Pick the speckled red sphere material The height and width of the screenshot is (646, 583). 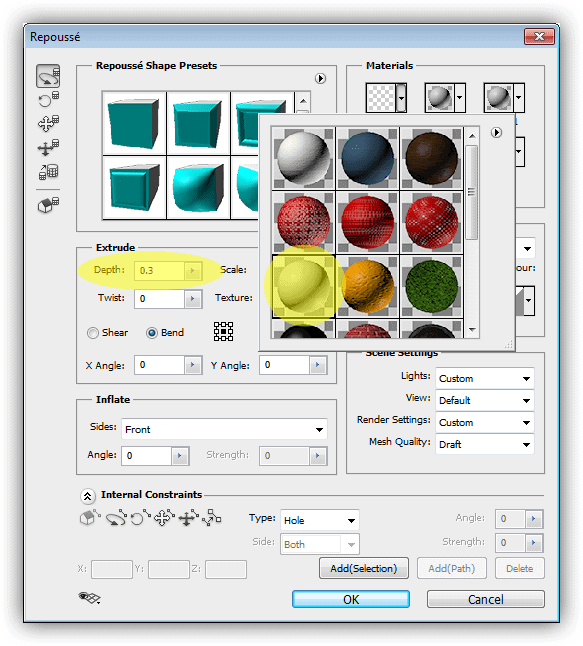304,222
